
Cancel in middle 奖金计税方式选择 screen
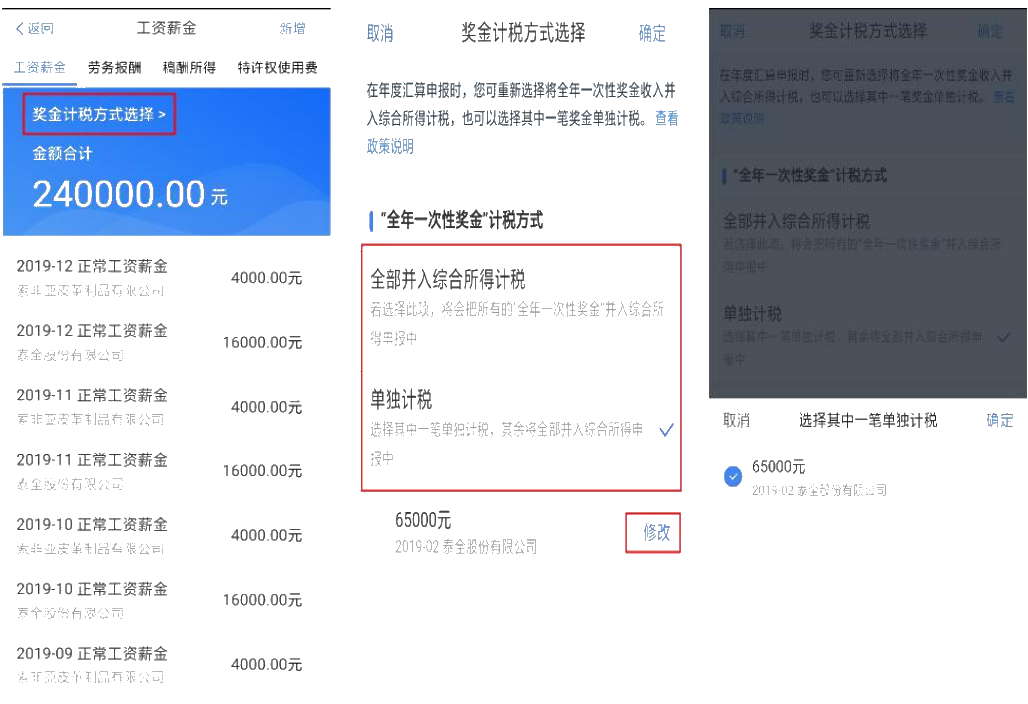(x=380, y=33)
